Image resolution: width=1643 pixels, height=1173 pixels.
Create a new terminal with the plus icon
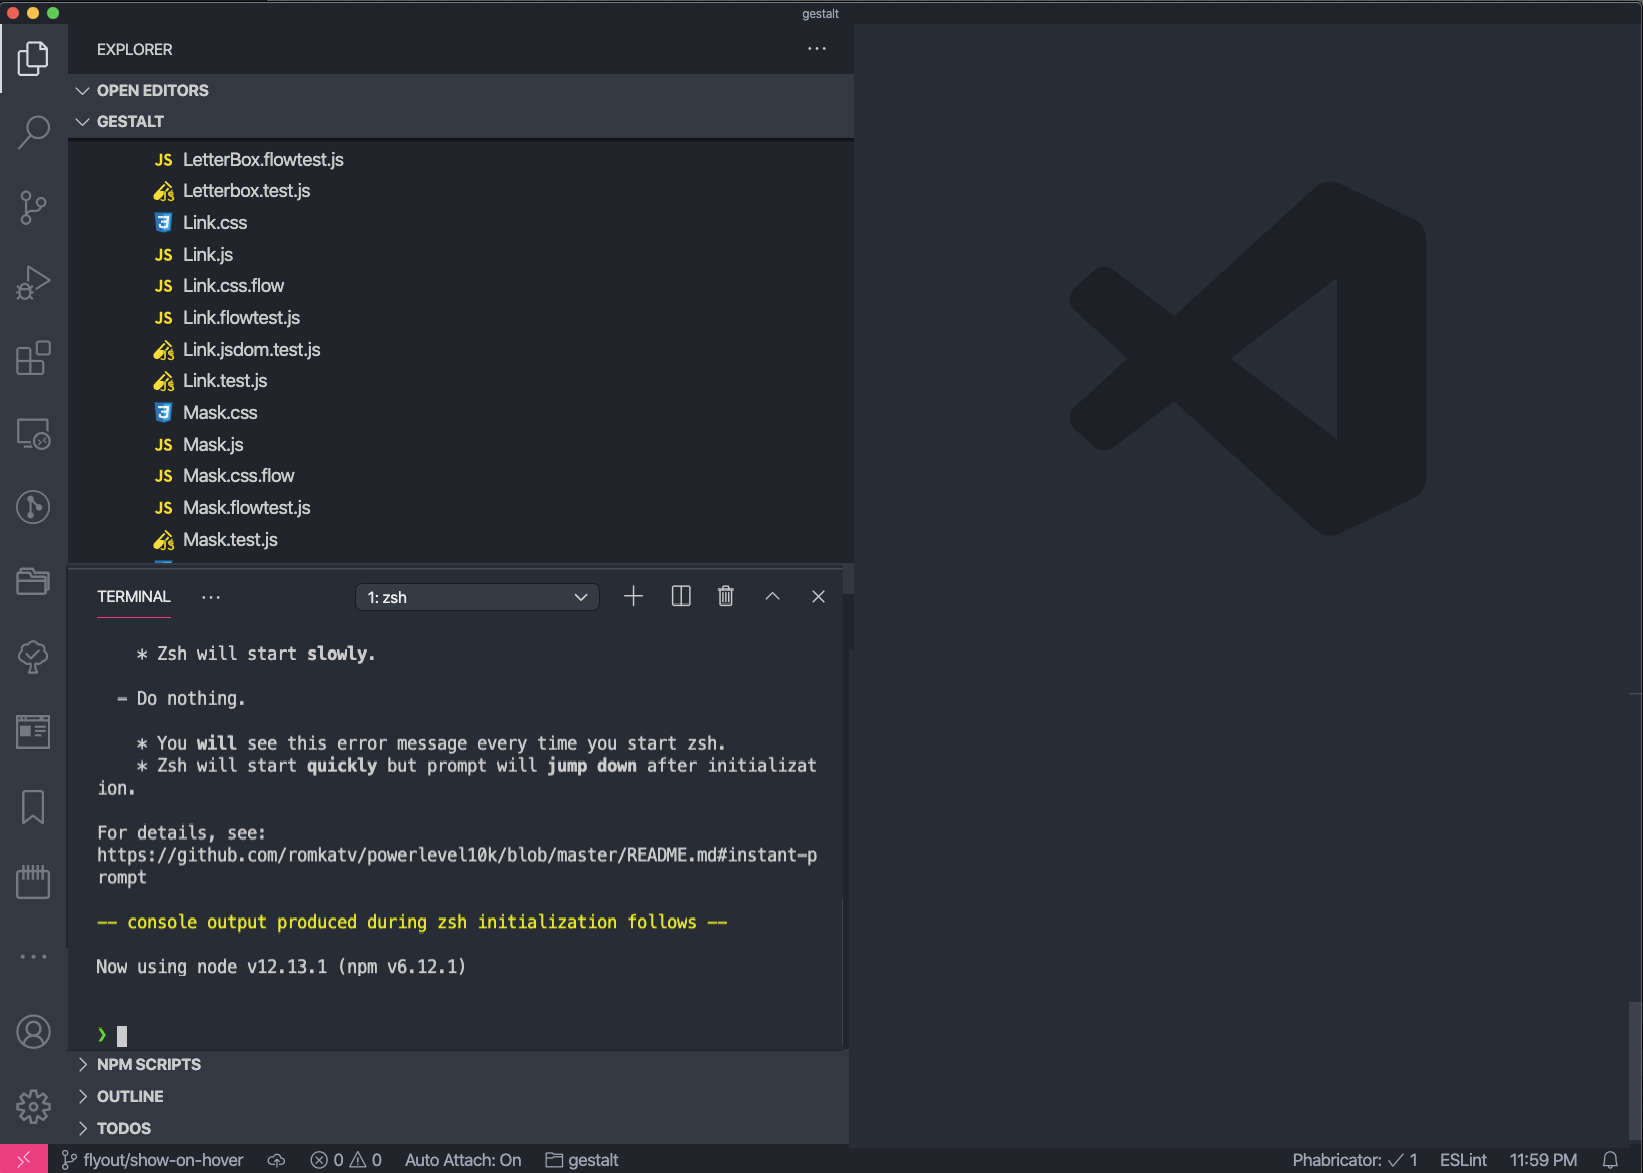click(x=633, y=596)
